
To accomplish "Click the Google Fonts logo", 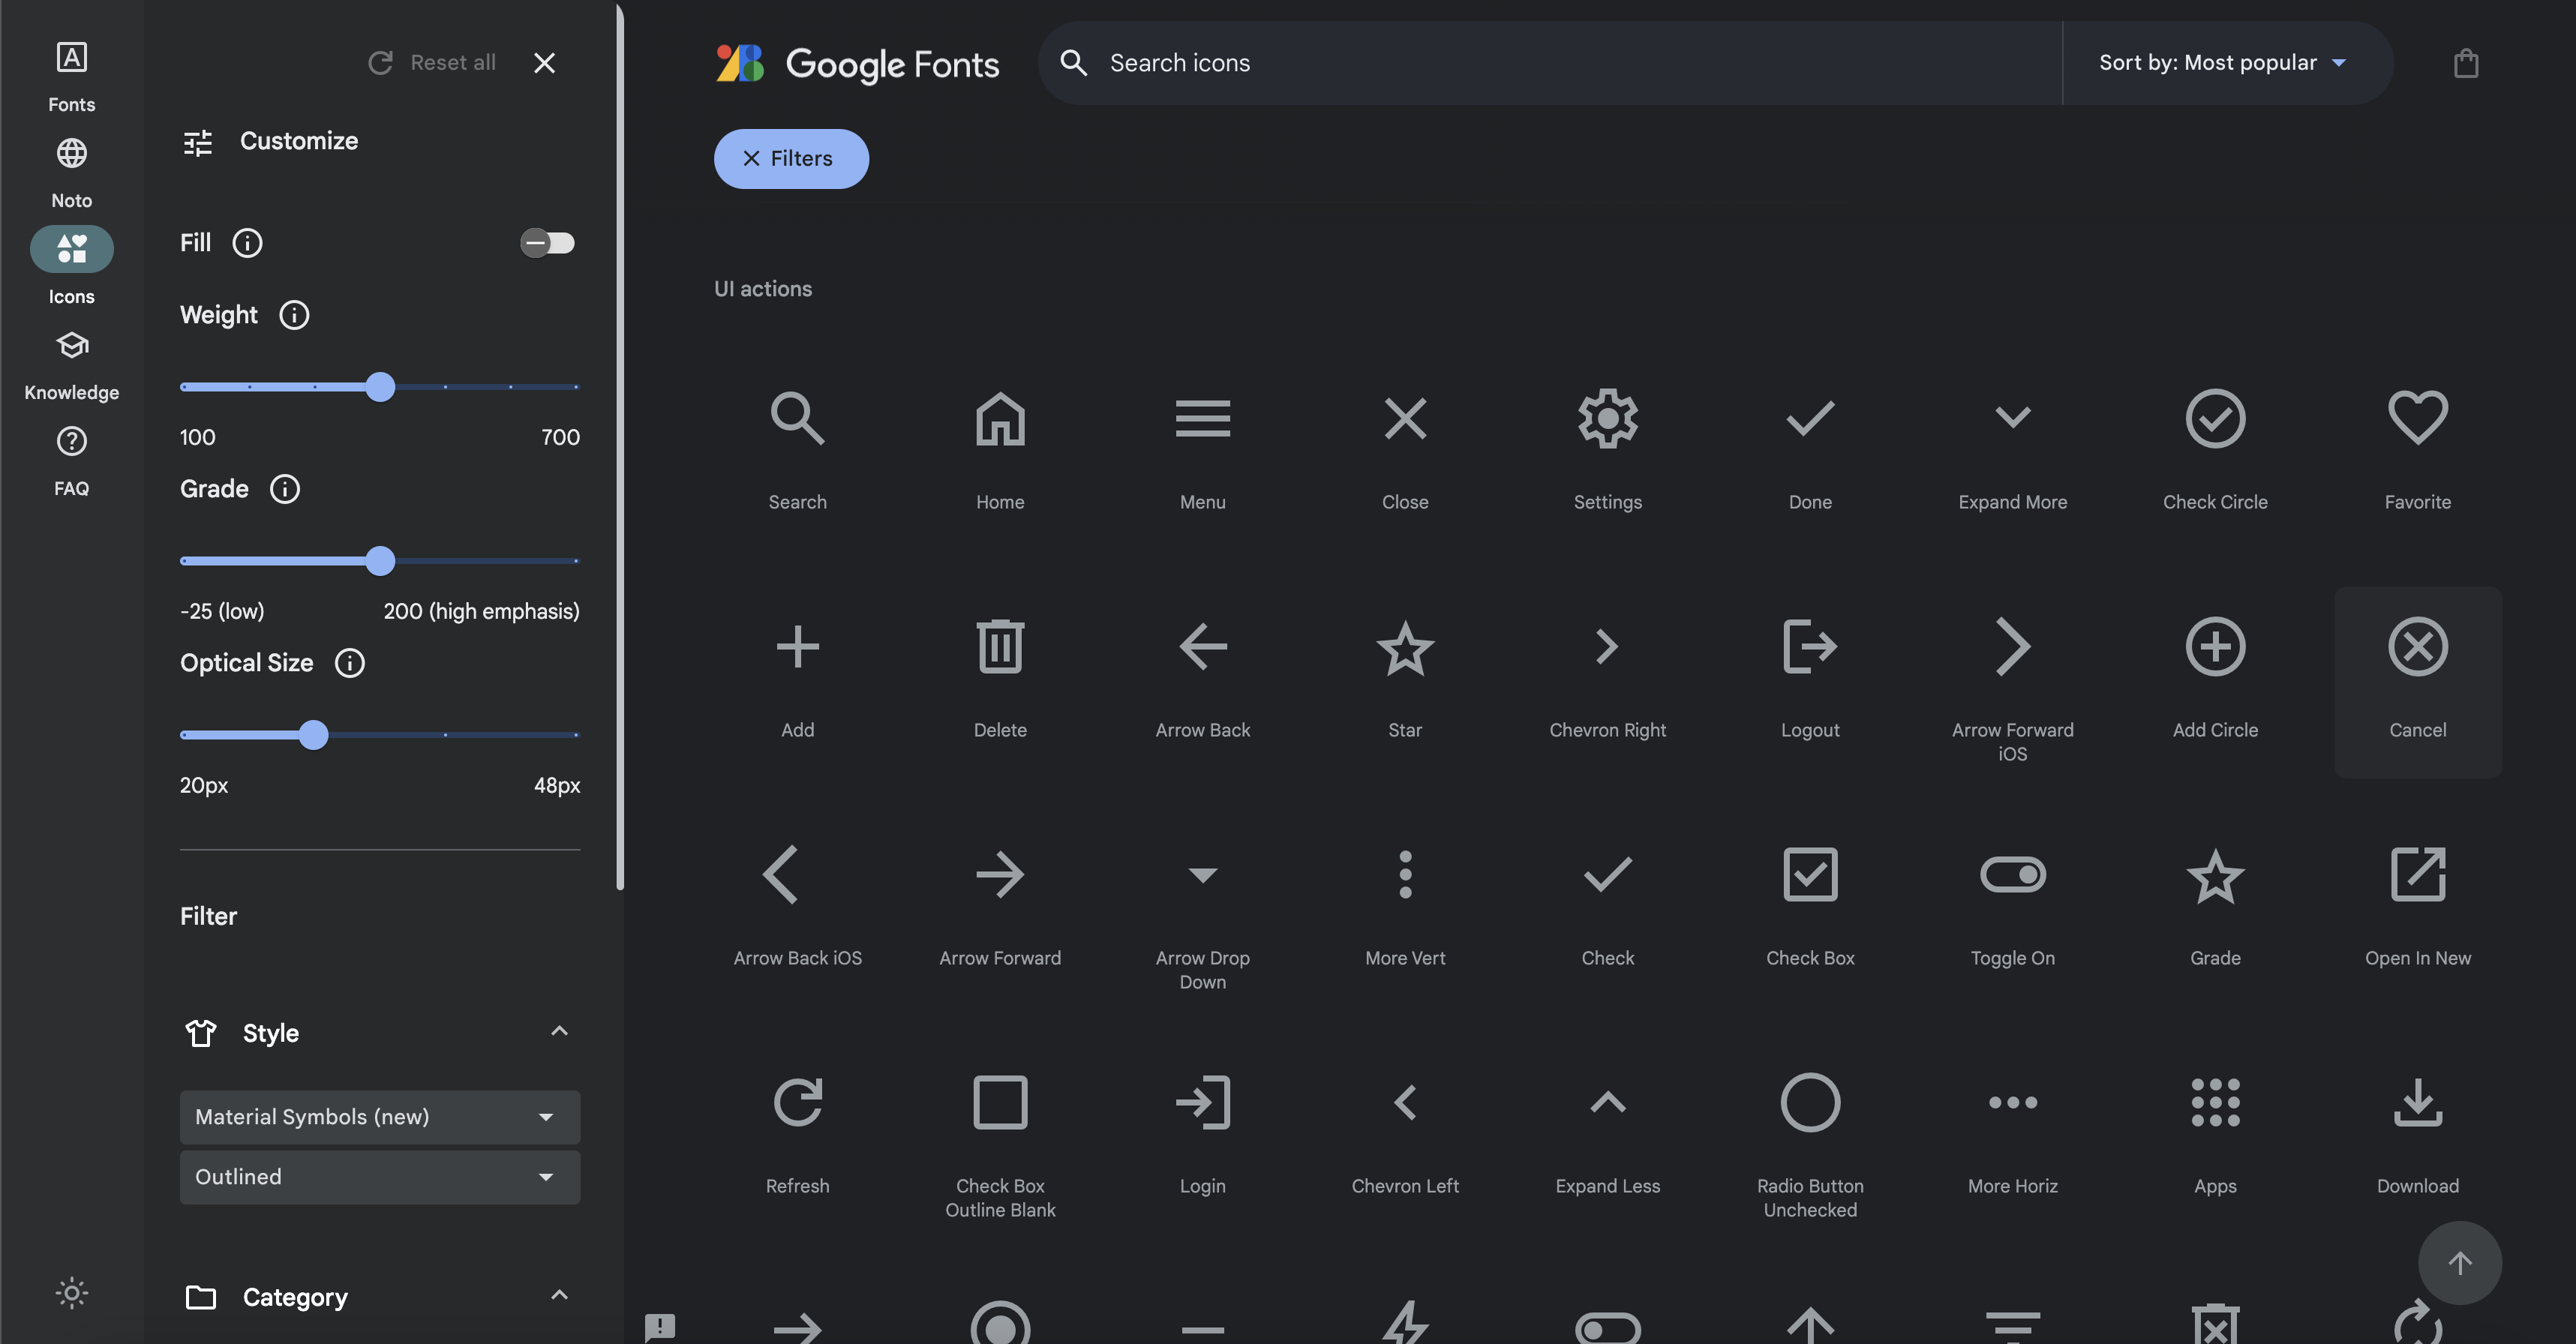I will pos(857,63).
